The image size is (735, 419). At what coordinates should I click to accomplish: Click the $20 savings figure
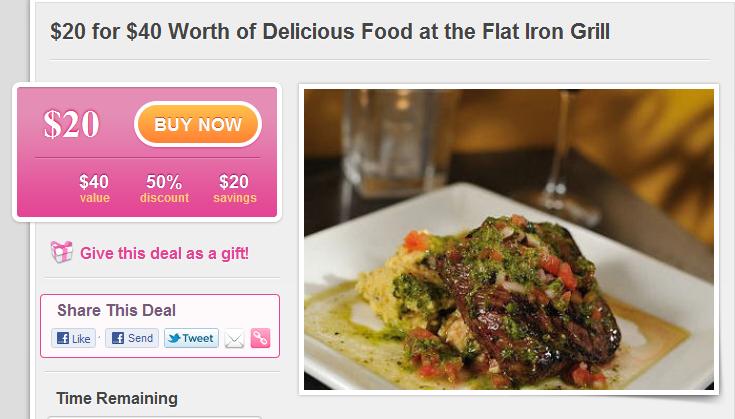[x=234, y=182]
